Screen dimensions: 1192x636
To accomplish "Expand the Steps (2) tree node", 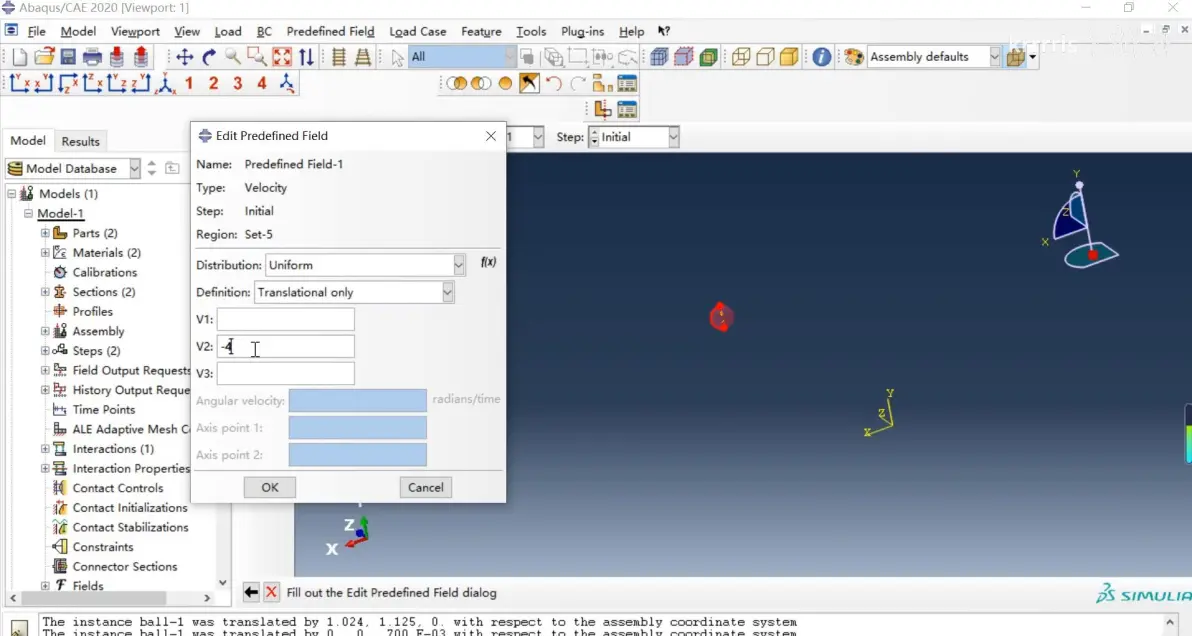I will (45, 351).
